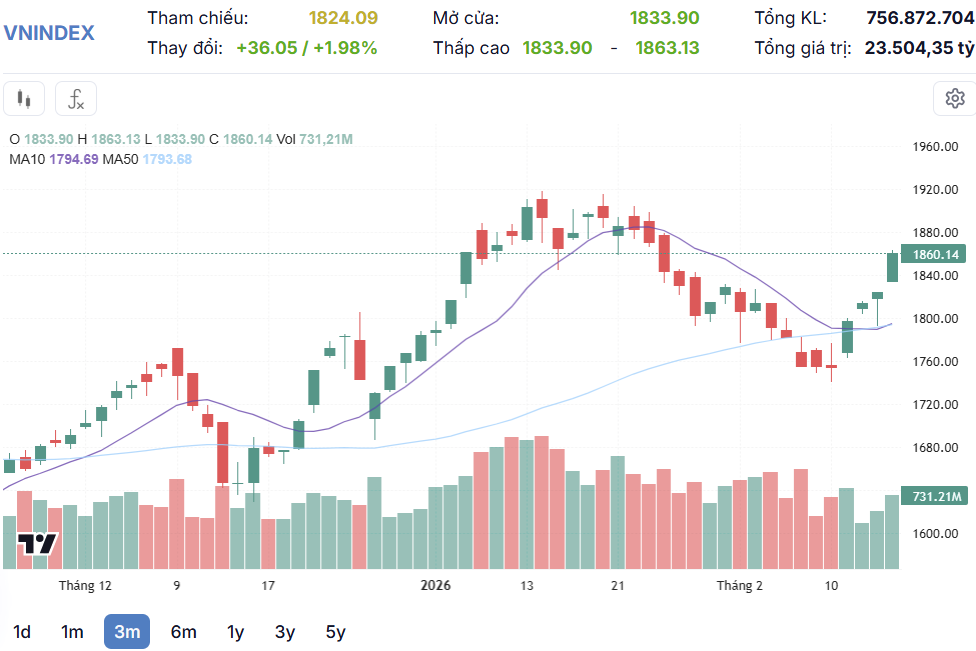Viewport: 976px width, 651px height.
Task: Switch to the 3m time range
Action: tap(127, 632)
